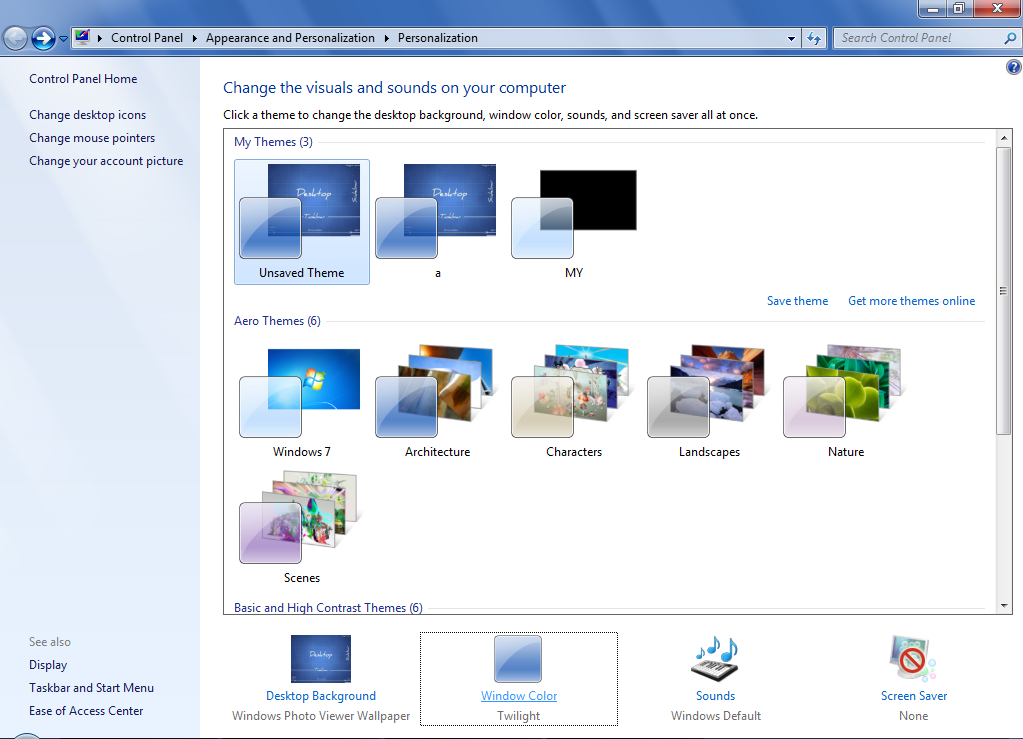Click the Twilight color name text
Screen dimensions: 1023x739
(x=519, y=716)
